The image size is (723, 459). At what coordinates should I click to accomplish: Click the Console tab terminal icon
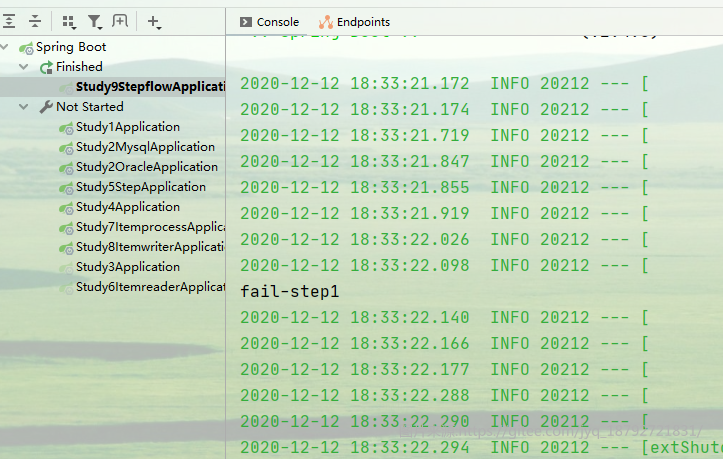tap(246, 22)
